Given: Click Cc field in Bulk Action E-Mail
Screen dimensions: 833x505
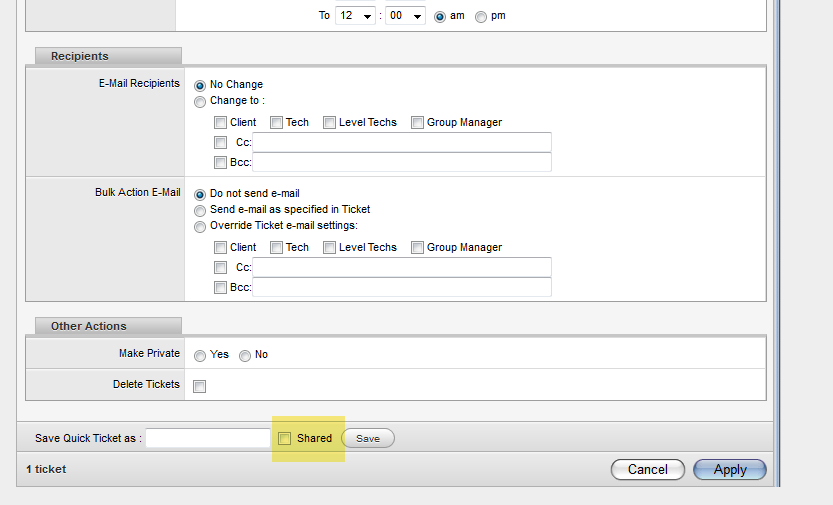Looking at the screenshot, I should [402, 267].
